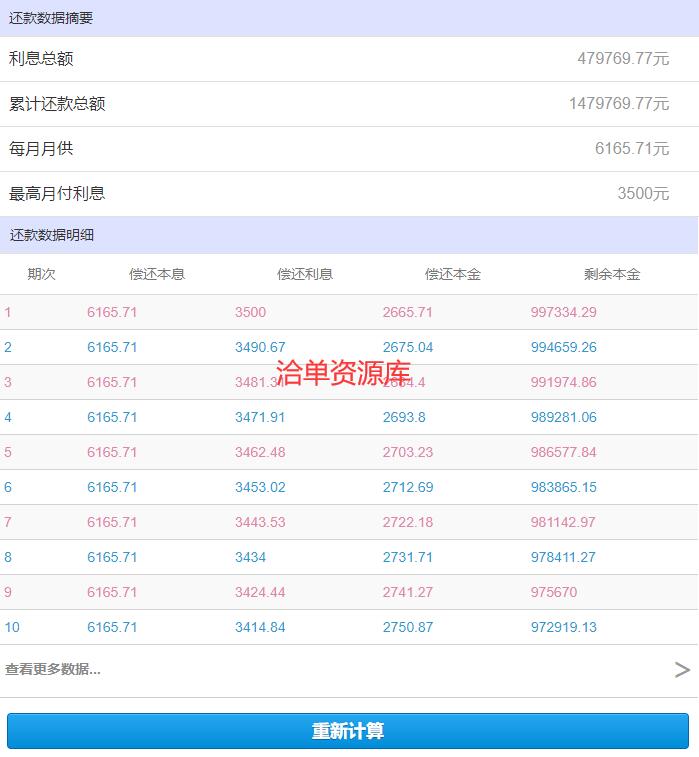699x757 pixels.
Task: Select principal 2703.23 in period 5
Action: pyautogui.click(x=407, y=452)
